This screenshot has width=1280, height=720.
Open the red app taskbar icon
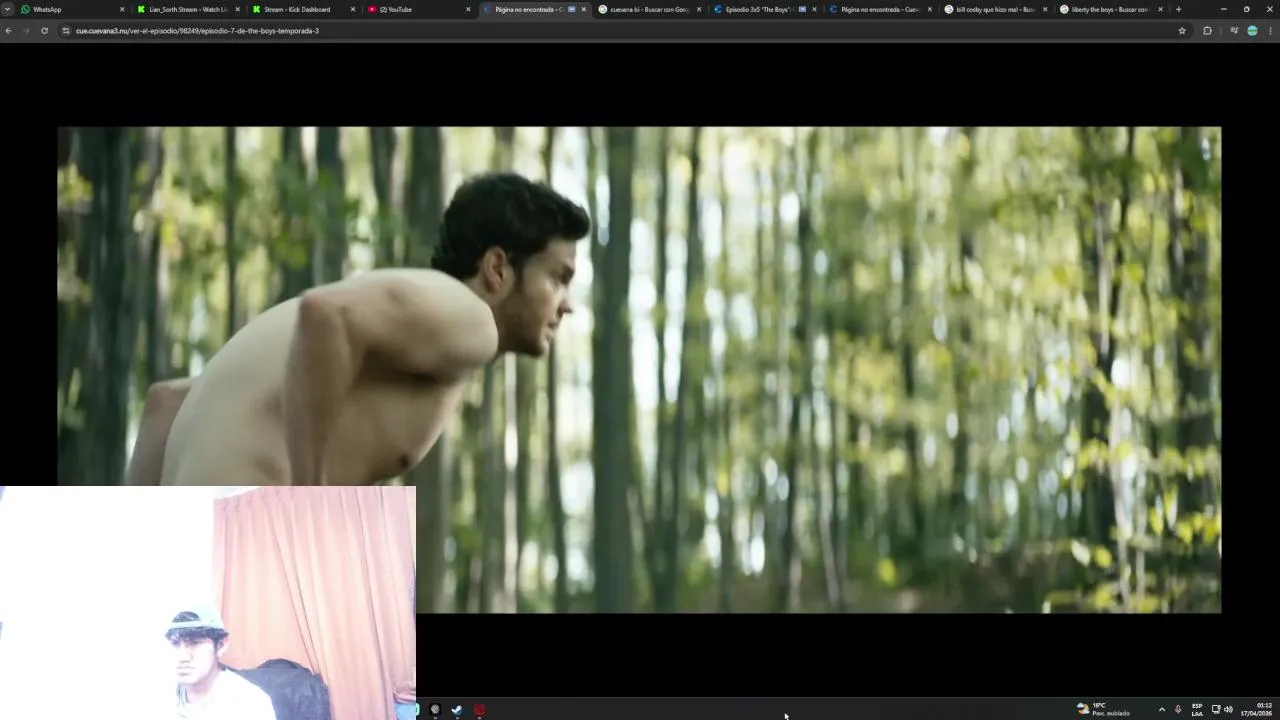point(480,710)
